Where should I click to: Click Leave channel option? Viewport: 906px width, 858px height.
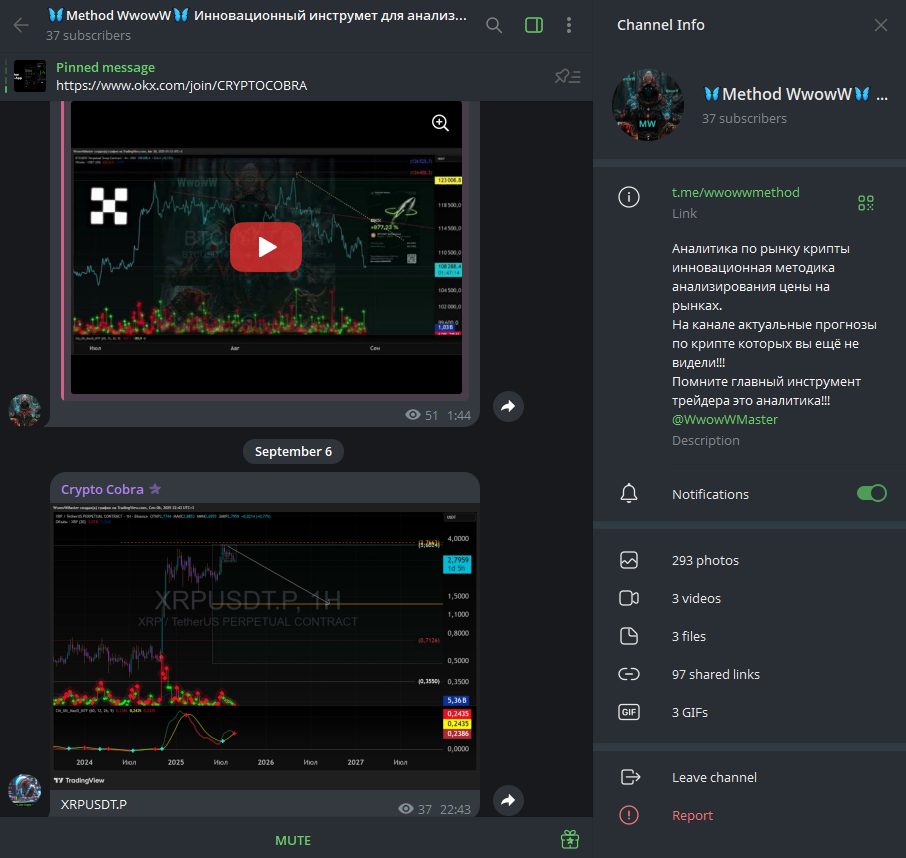tap(714, 777)
